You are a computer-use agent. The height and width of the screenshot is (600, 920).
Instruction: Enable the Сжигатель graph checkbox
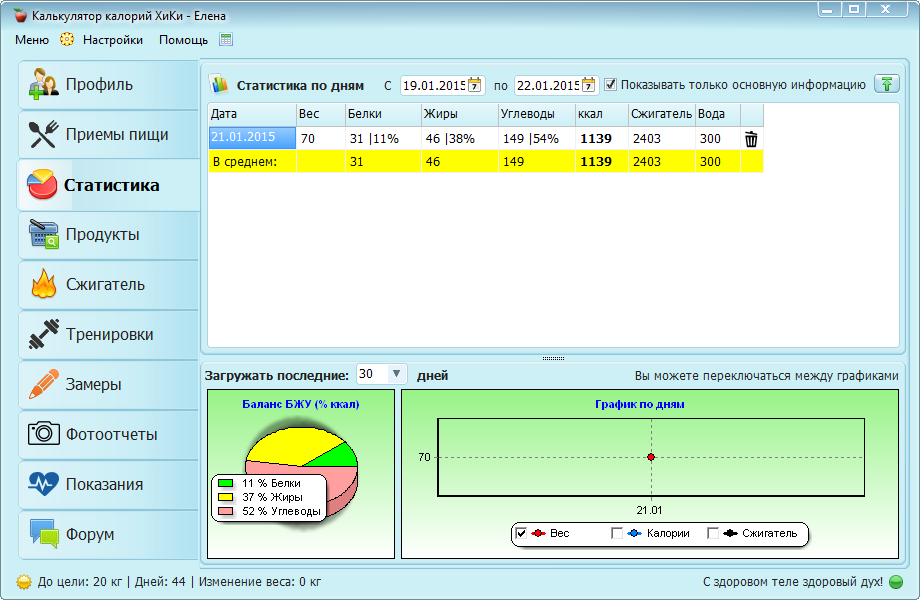[x=713, y=534]
